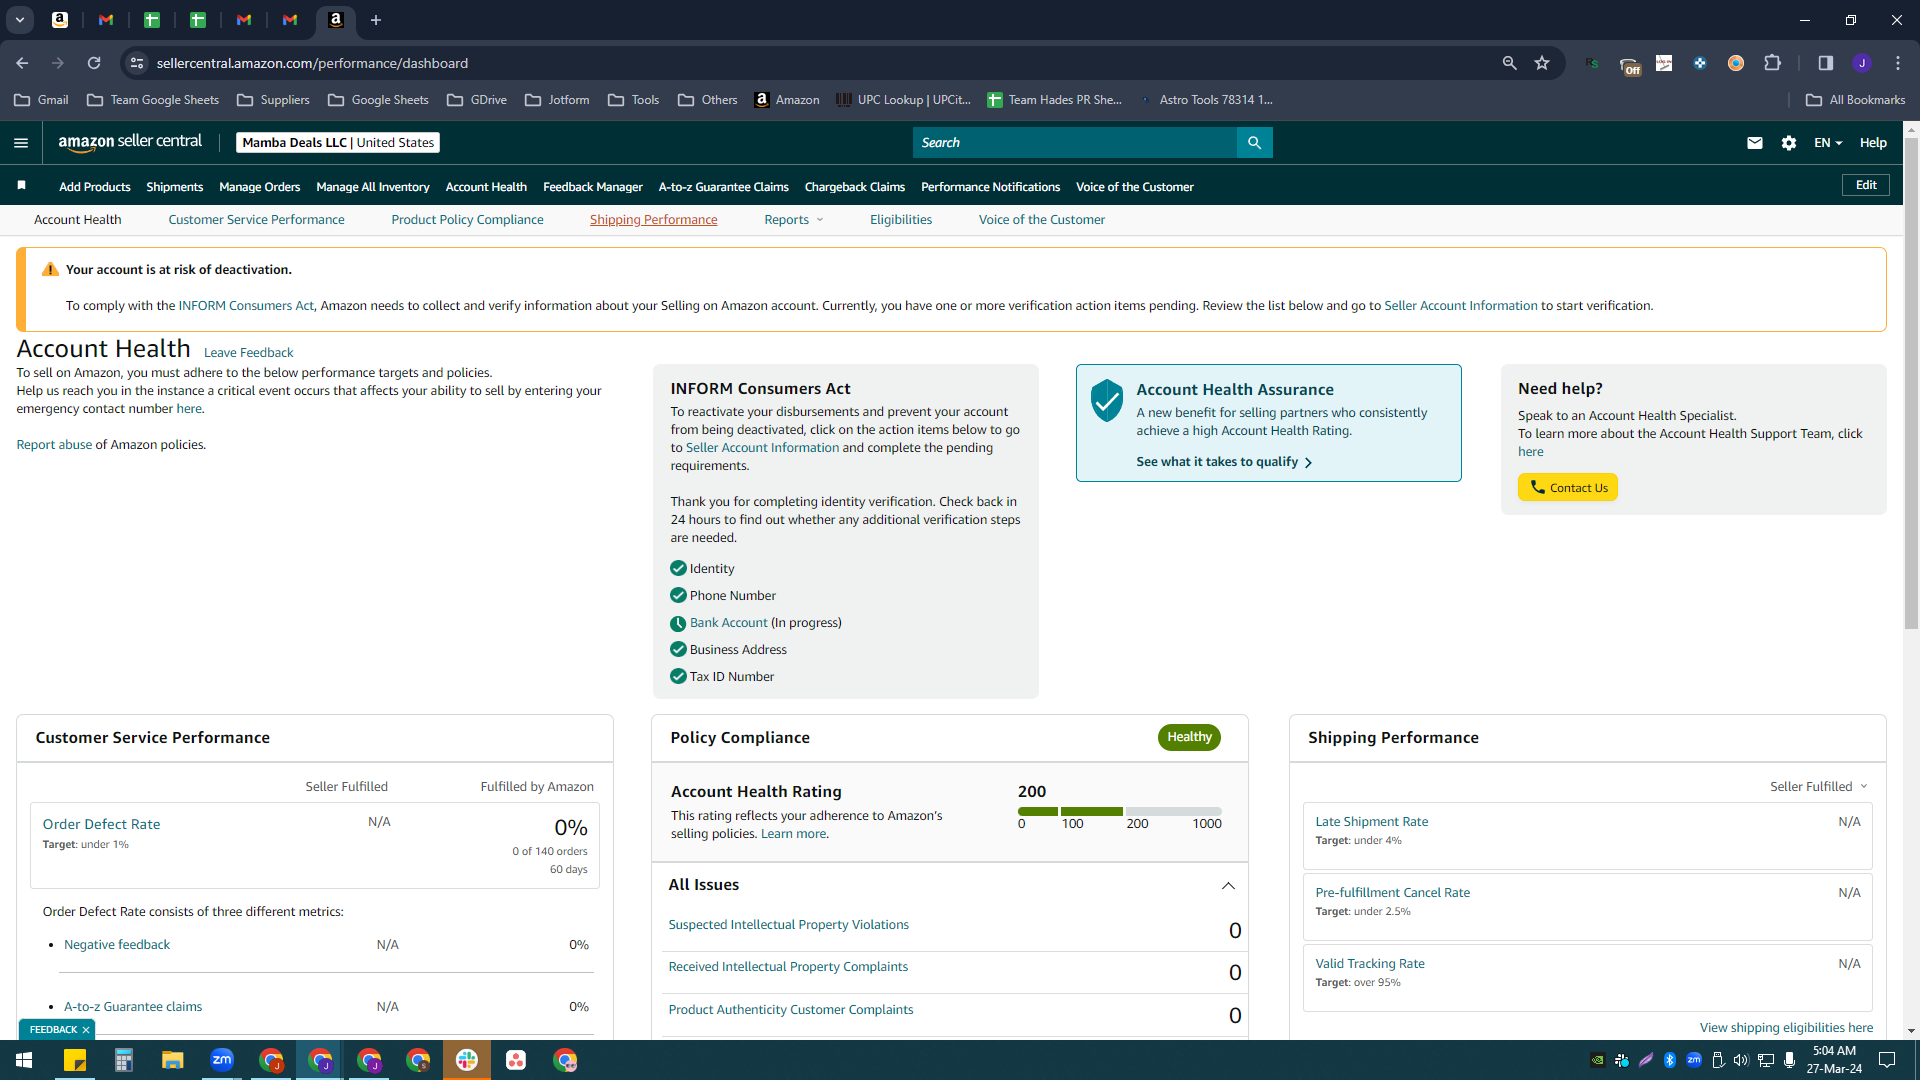Open Slack from the taskbar
This screenshot has height=1080, width=1920.
pos(467,1060)
